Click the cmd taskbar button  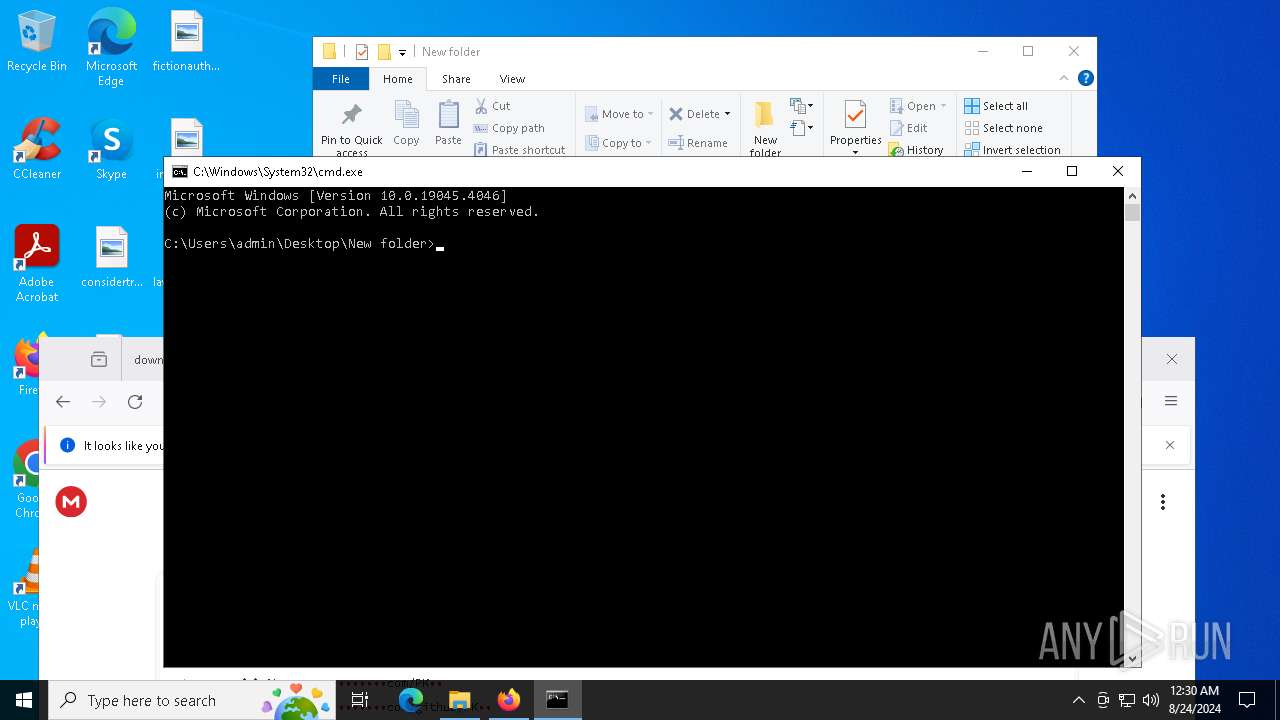click(557, 700)
